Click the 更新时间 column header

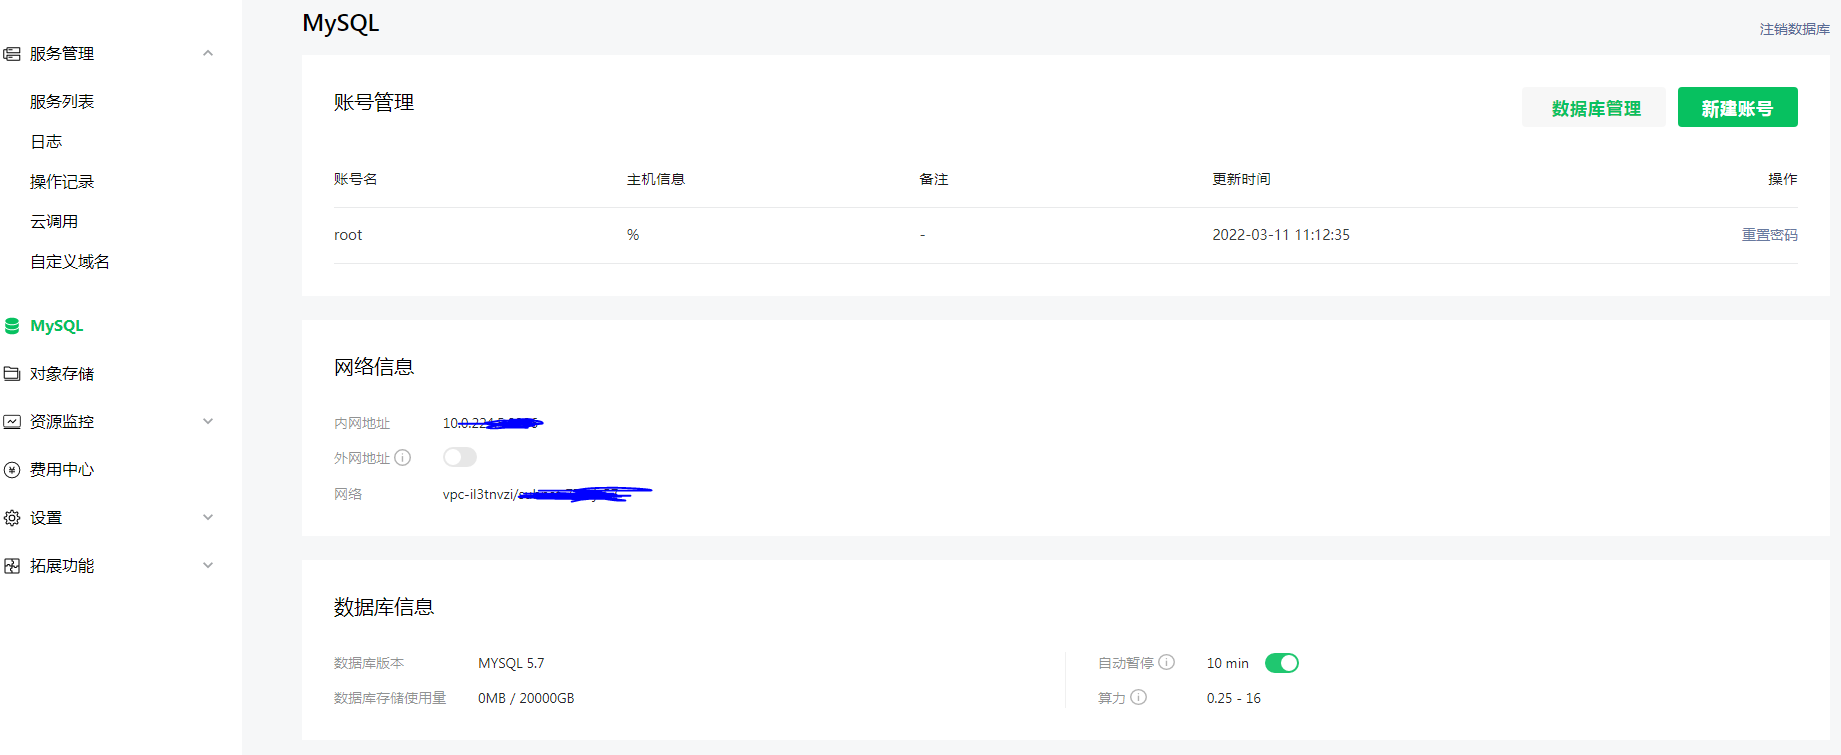[x=1241, y=179]
